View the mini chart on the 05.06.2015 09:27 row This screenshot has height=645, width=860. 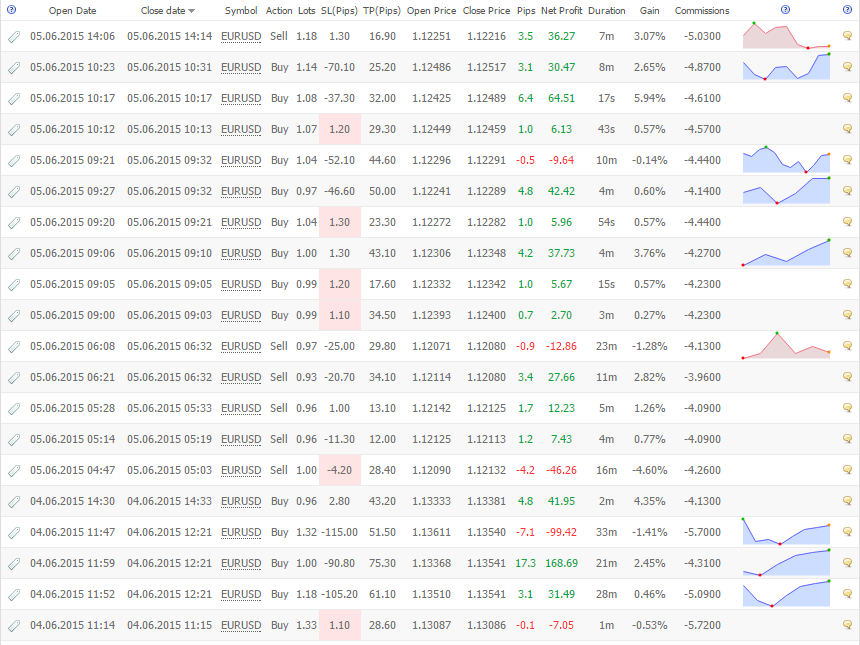coord(787,190)
